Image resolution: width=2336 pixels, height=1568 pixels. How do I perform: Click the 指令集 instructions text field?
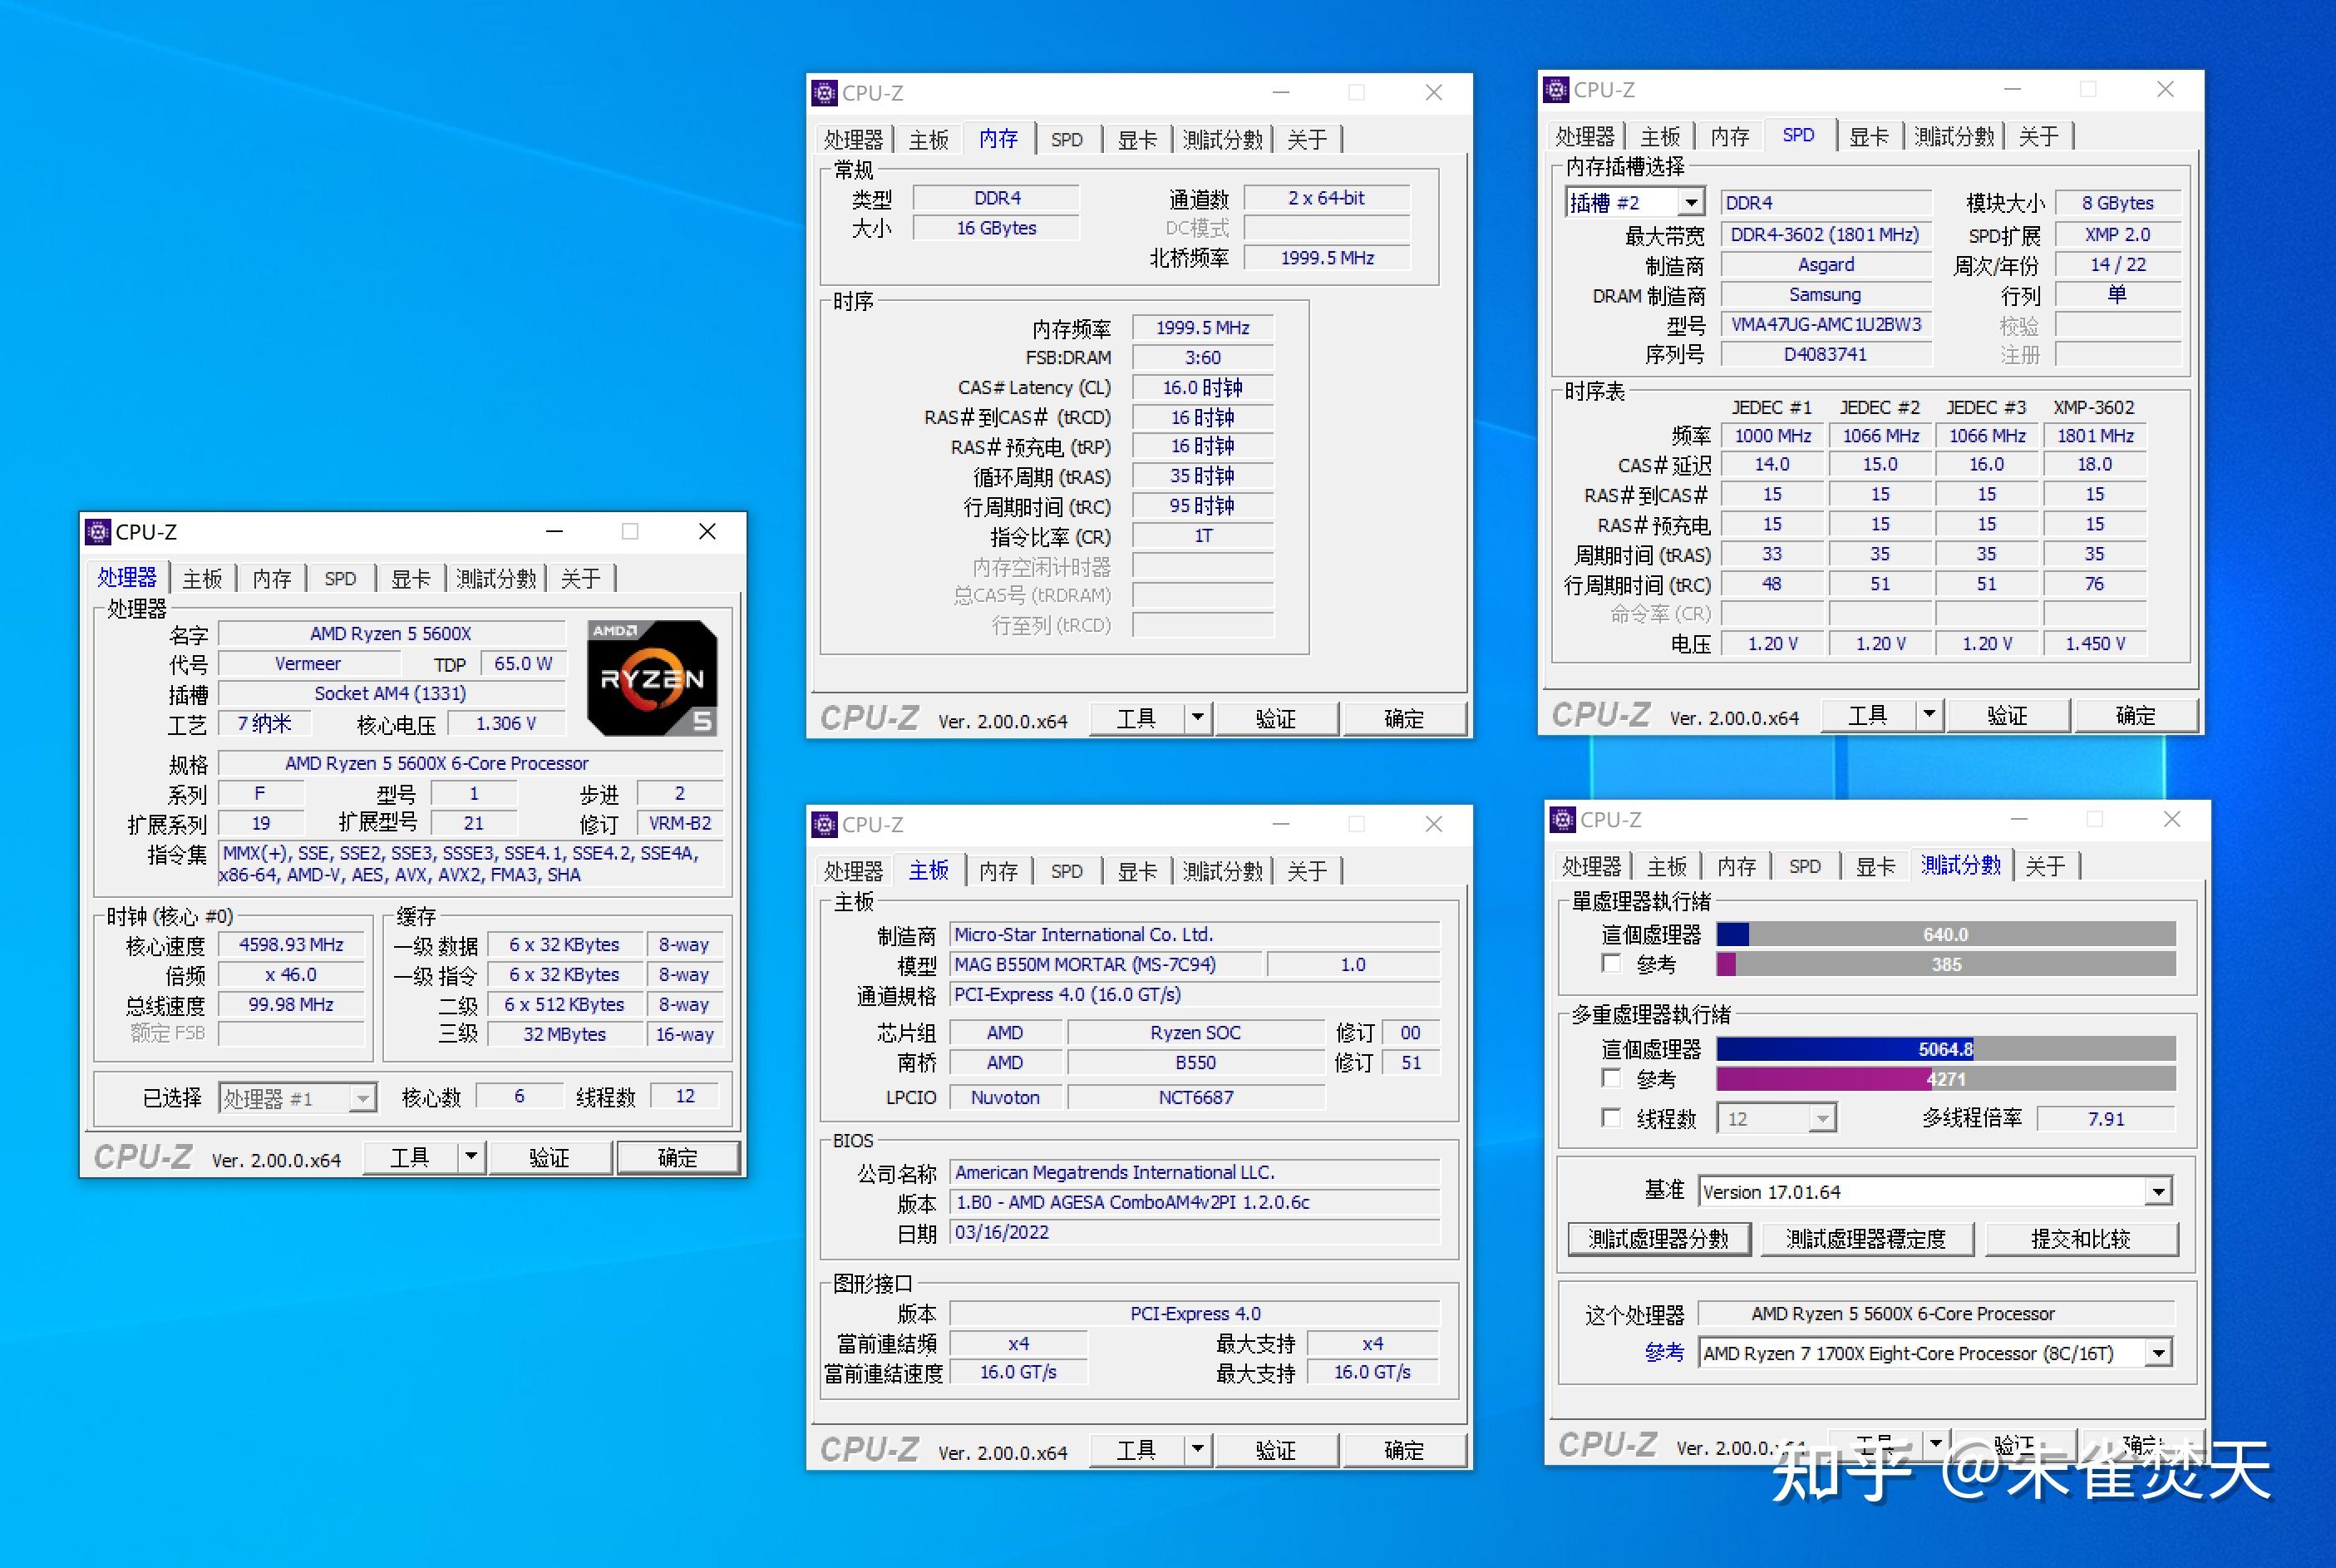coord(470,864)
